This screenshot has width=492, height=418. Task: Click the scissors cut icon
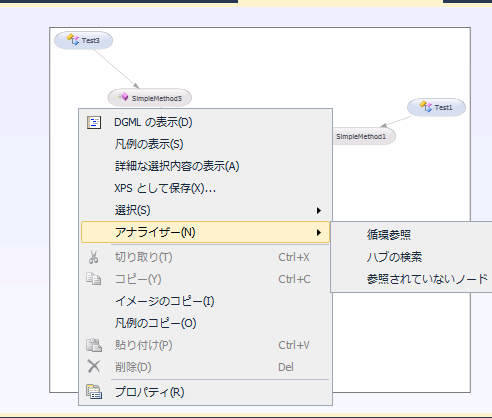(x=94, y=257)
